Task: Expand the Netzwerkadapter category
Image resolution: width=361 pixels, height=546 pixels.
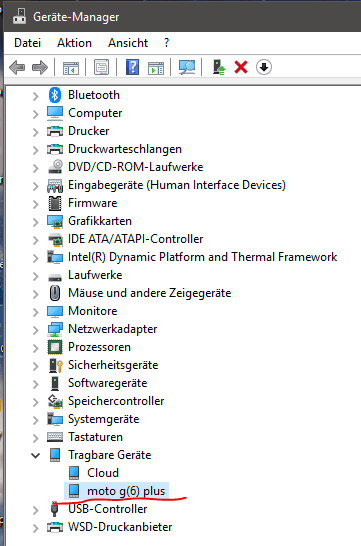Action: [36, 329]
